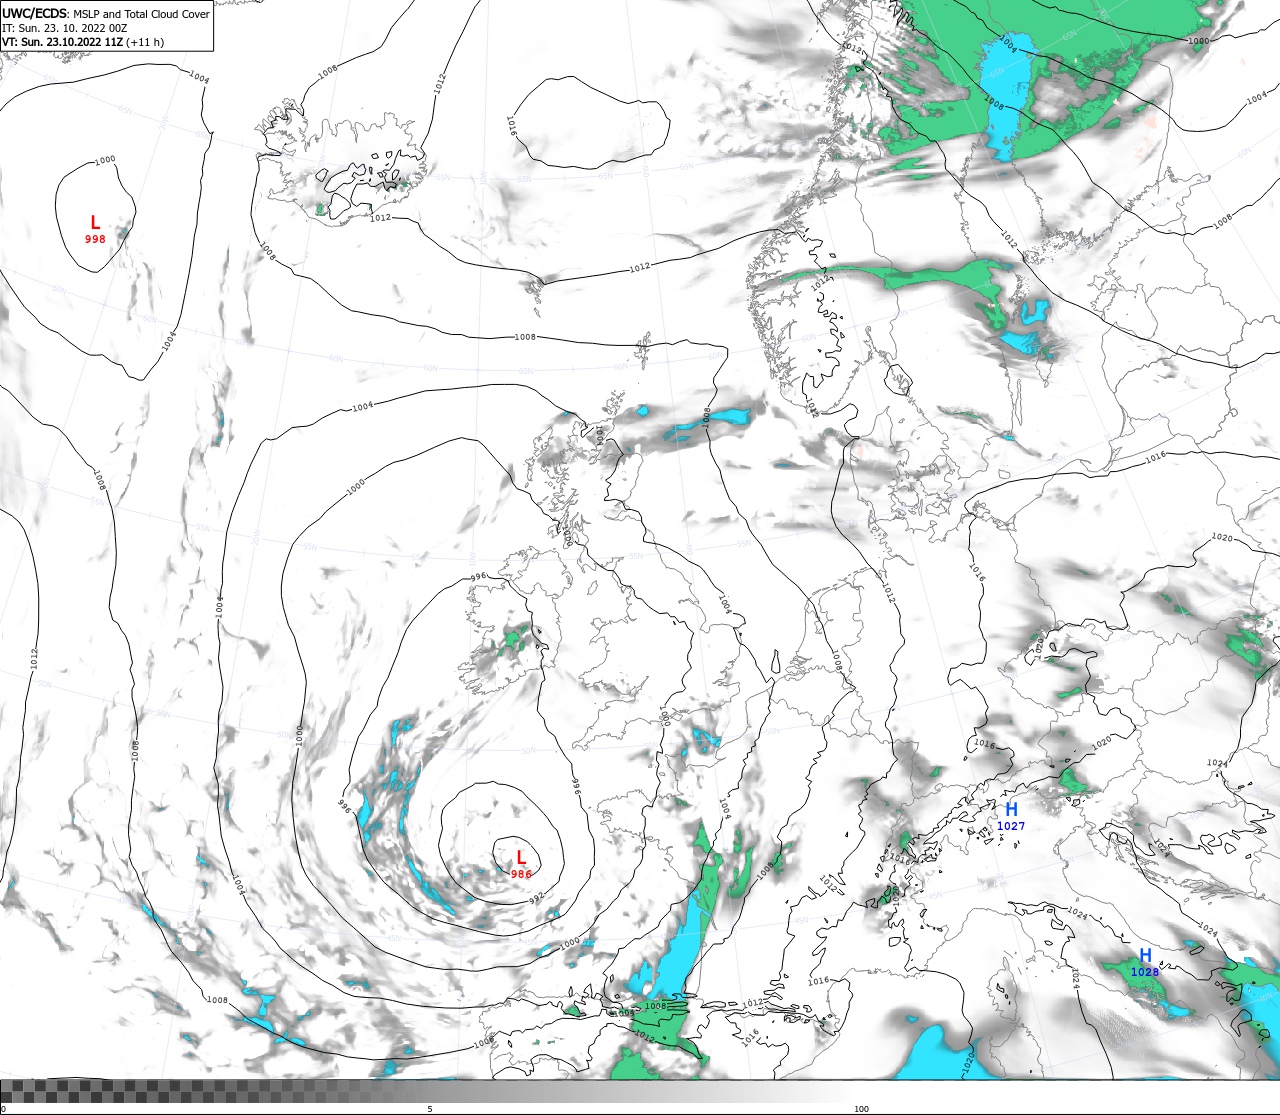Click the 'IT: Sun. 23. 10. 2022 00Z' line
The image size is (1280, 1115).
65,28
